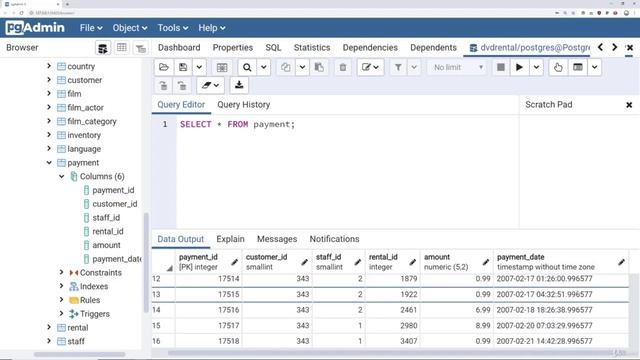
Task: Switch to the Messages tab
Action: pyautogui.click(x=277, y=239)
